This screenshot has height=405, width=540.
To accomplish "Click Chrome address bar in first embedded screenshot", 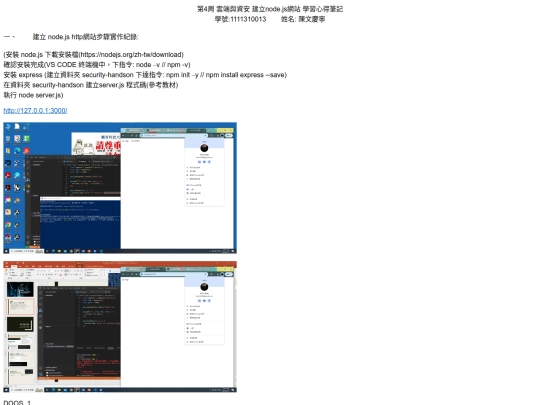I will coord(174,135).
